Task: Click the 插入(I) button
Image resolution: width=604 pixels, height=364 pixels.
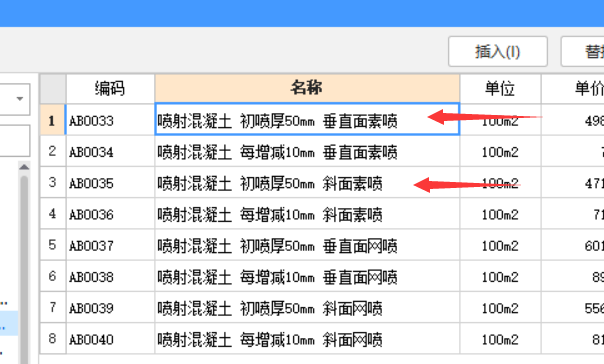Action: point(498,51)
